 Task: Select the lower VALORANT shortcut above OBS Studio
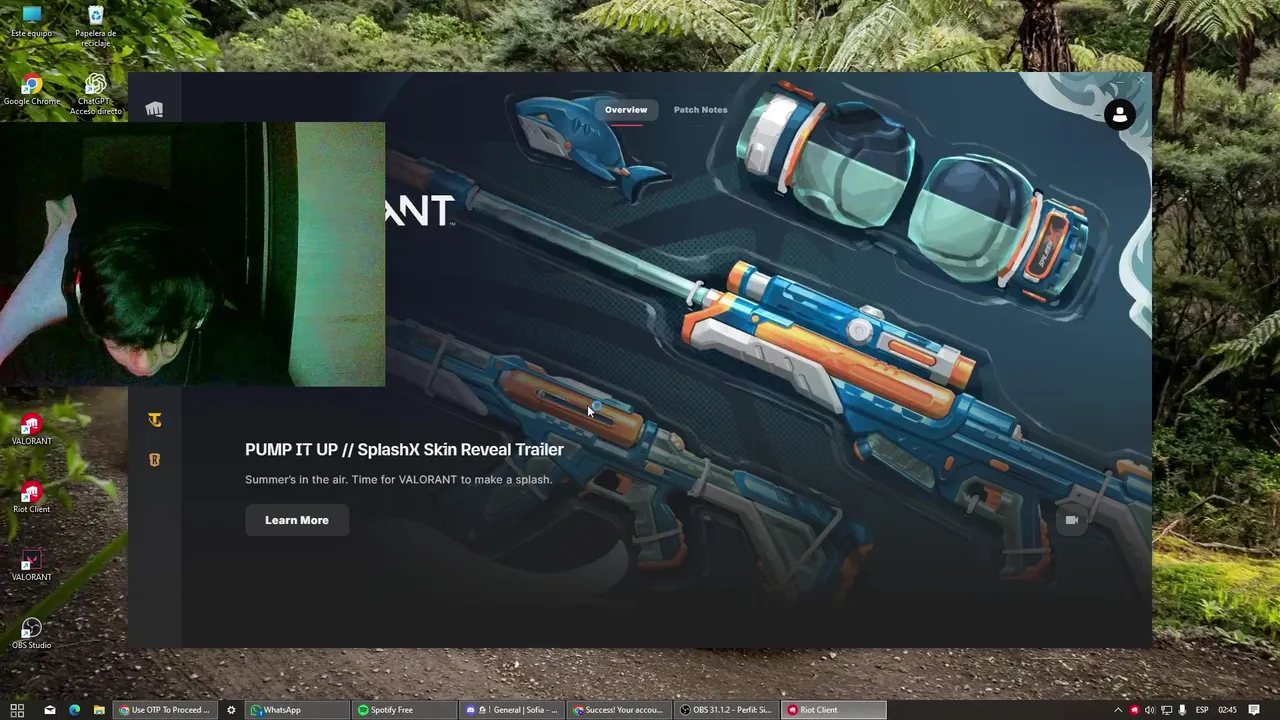(x=32, y=565)
